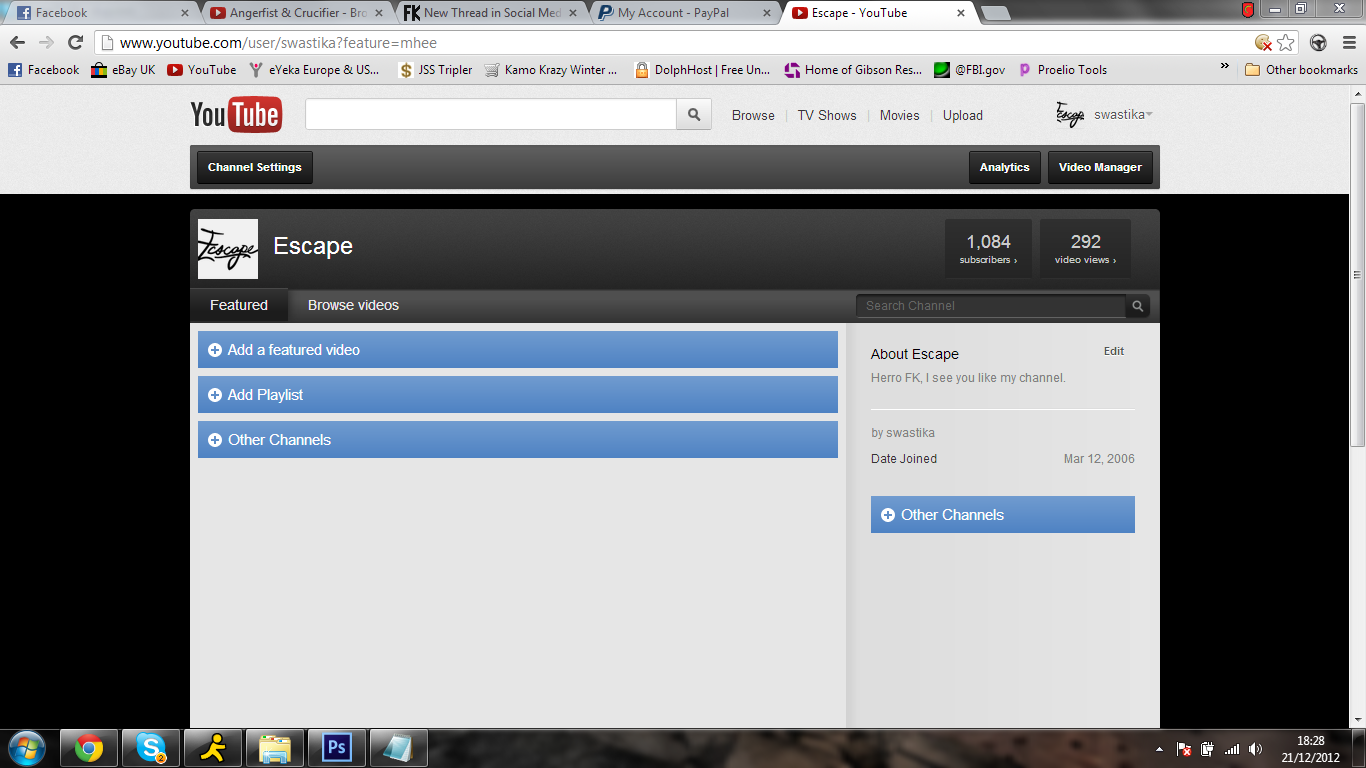Viewport: 1366px width, 768px height.
Task: Open Analytics
Action: [x=1005, y=167]
